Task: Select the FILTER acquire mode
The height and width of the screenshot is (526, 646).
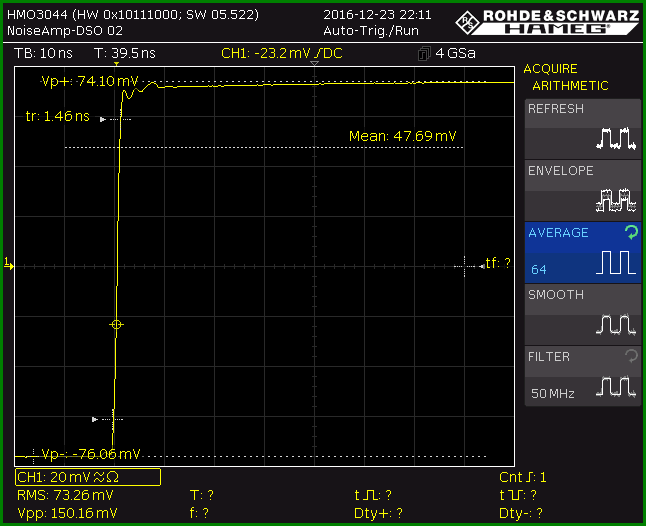Action: [583, 376]
